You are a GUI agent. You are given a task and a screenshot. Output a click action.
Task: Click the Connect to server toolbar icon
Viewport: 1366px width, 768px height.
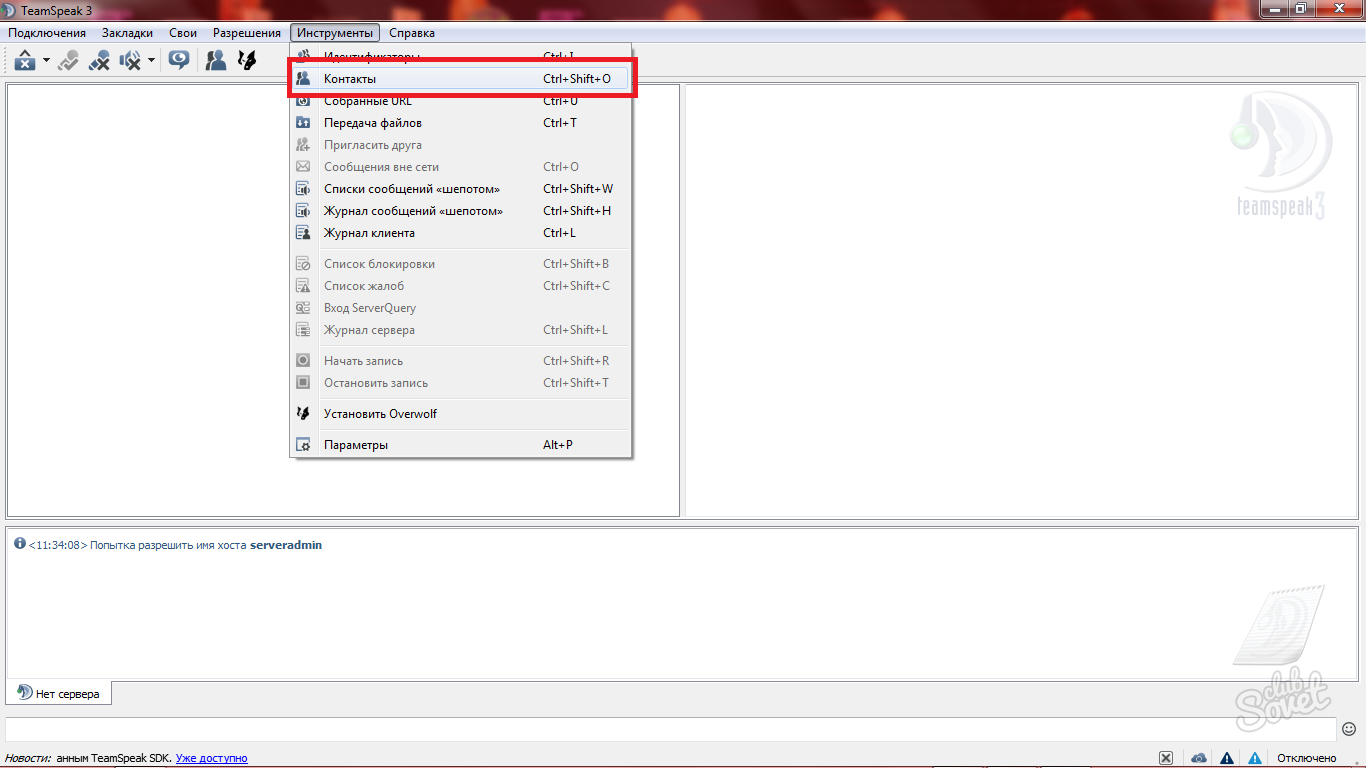tap(25, 60)
